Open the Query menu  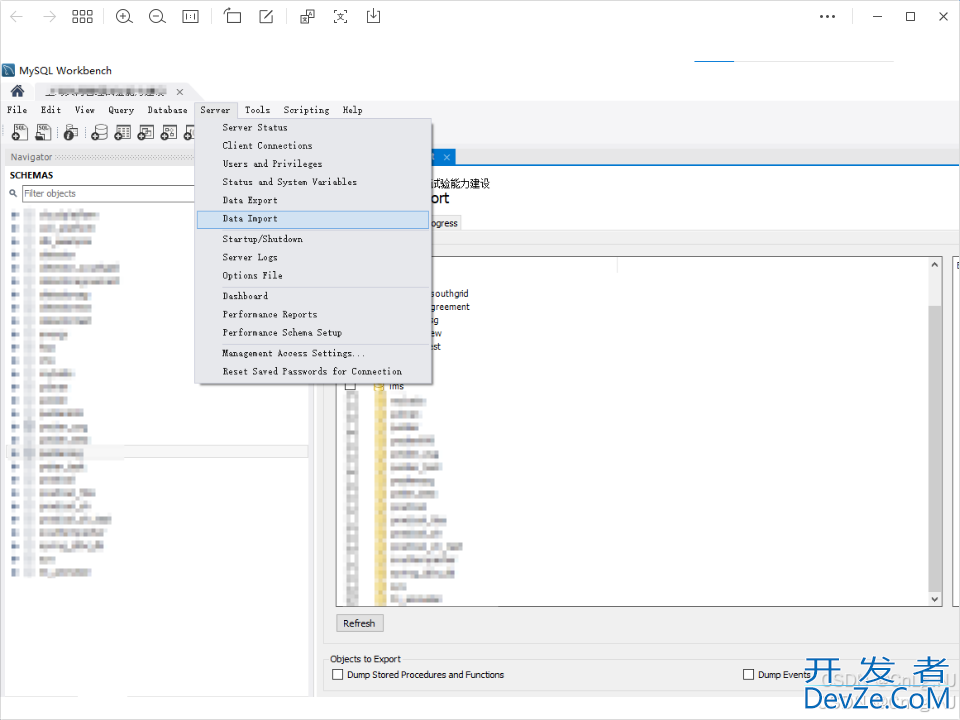point(121,110)
